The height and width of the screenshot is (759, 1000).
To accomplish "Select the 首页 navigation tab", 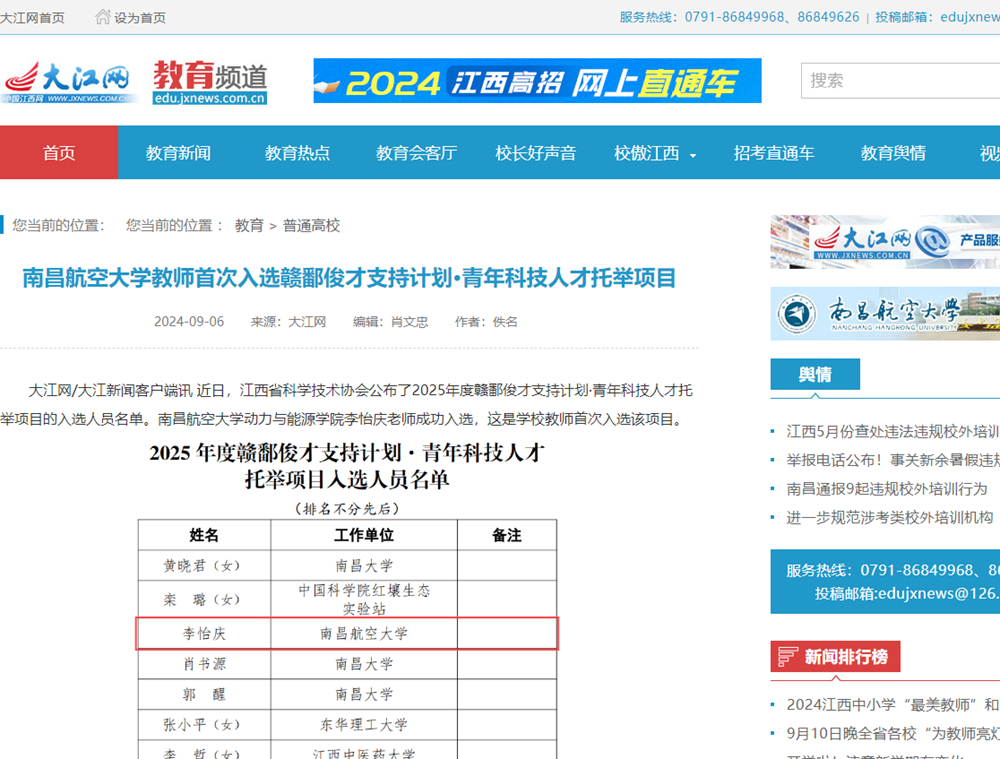I will point(57,152).
